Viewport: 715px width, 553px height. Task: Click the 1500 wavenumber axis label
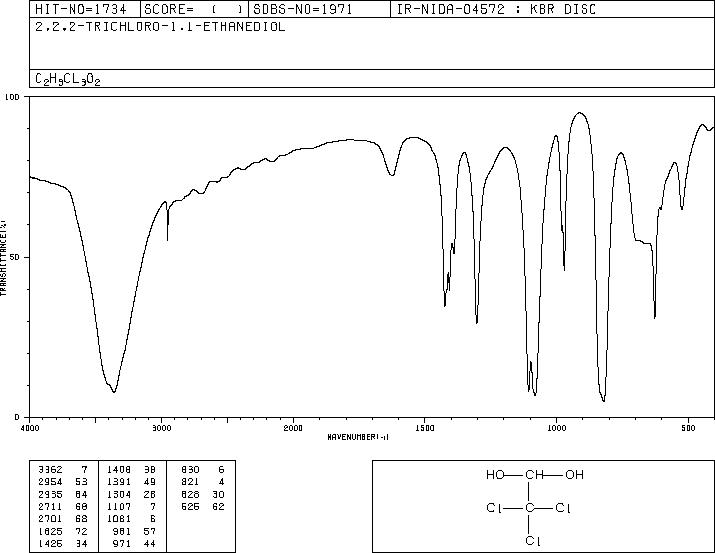425,428
